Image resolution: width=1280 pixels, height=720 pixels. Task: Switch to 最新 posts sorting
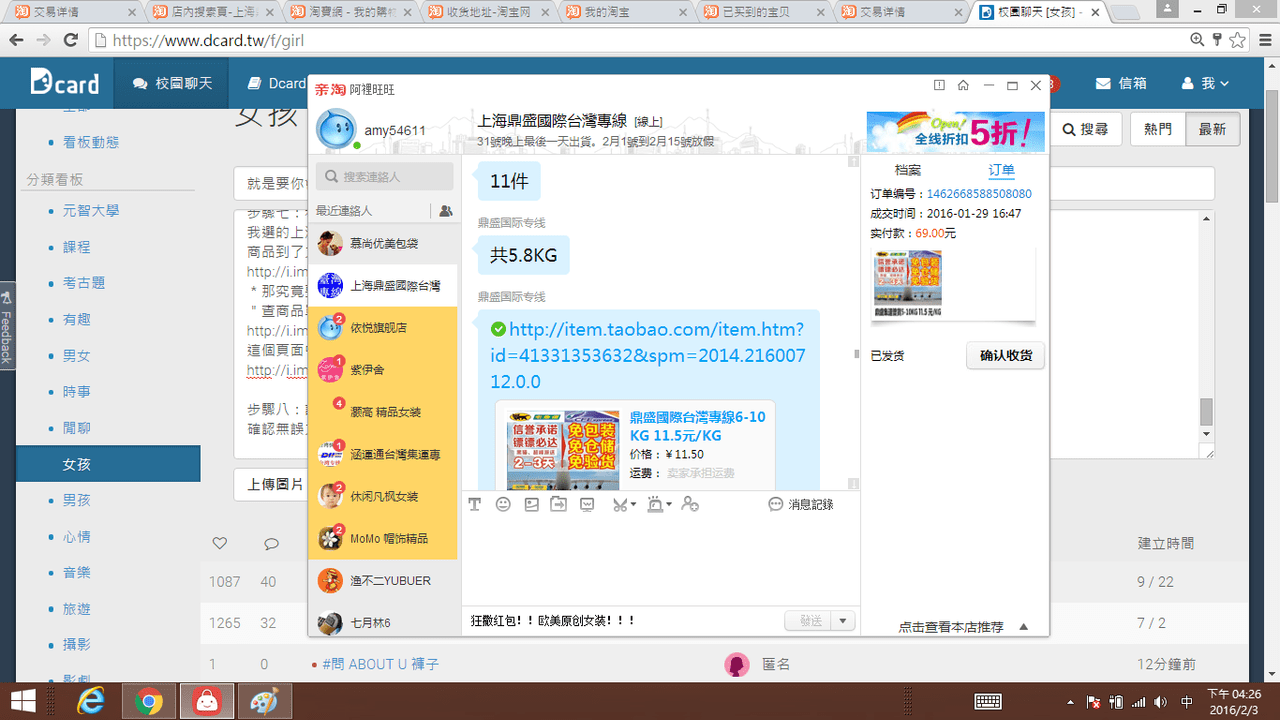[x=1212, y=129]
